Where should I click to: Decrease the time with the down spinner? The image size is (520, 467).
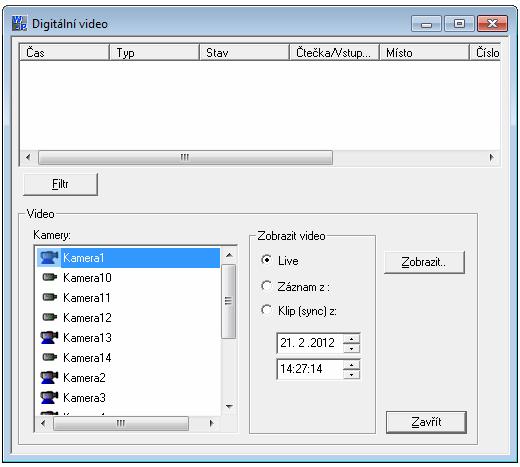click(x=351, y=374)
